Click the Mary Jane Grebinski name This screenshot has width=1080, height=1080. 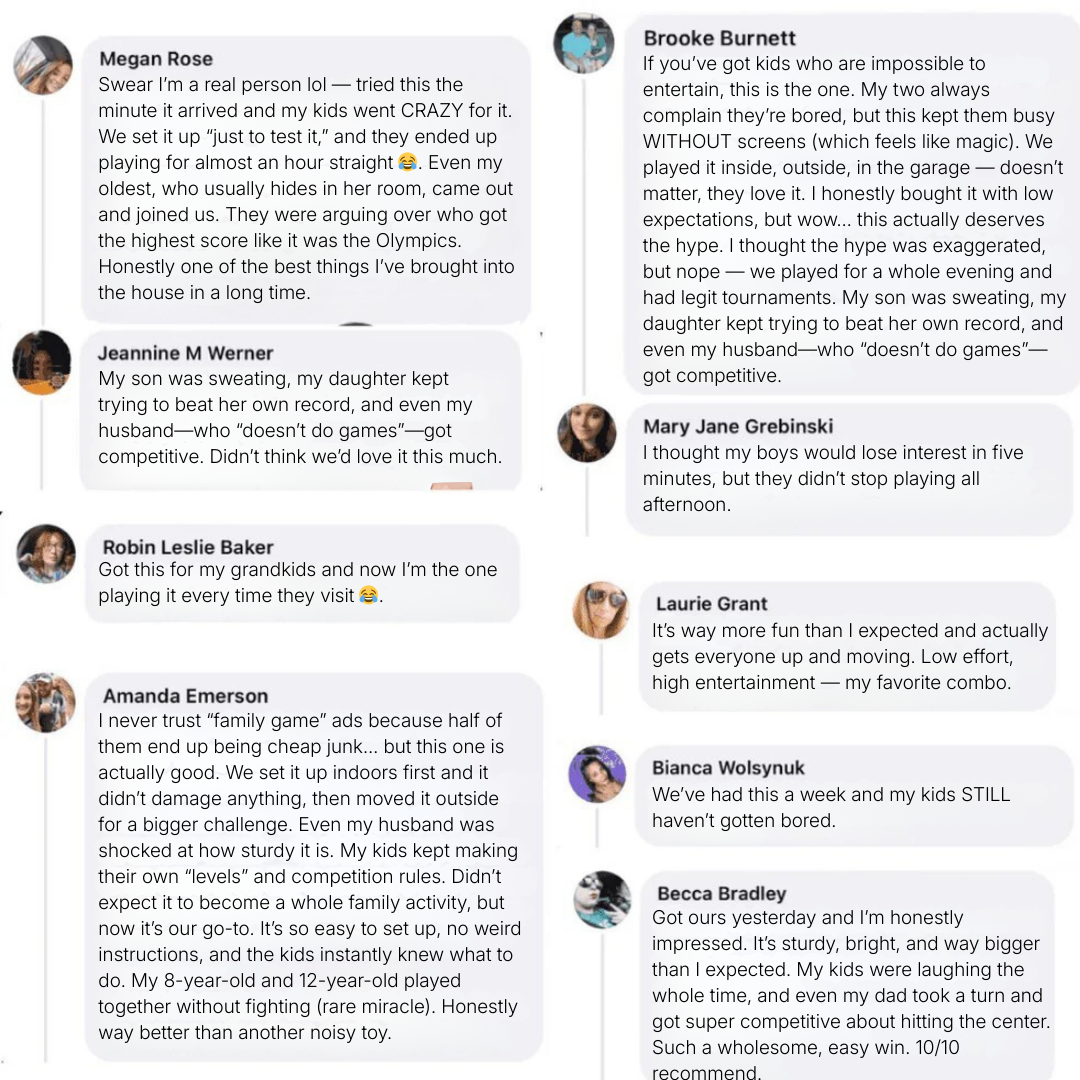click(738, 427)
